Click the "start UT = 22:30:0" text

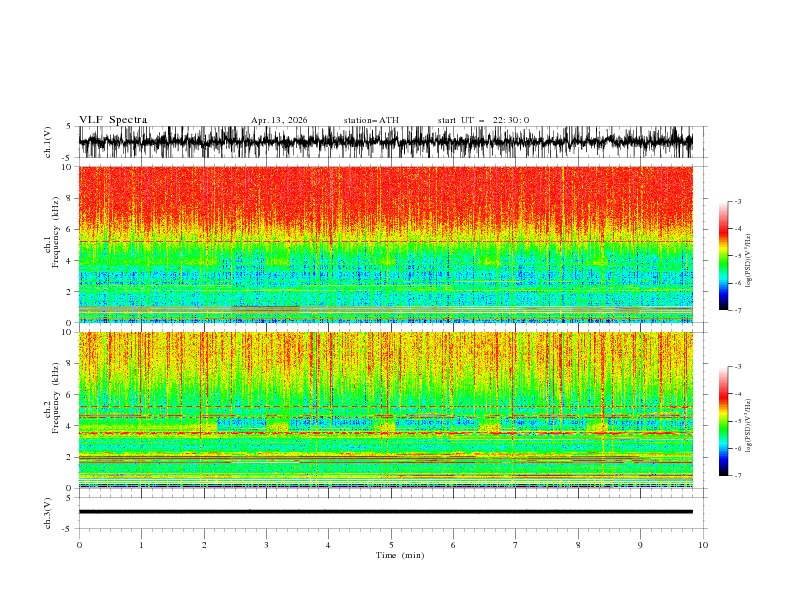(x=483, y=120)
